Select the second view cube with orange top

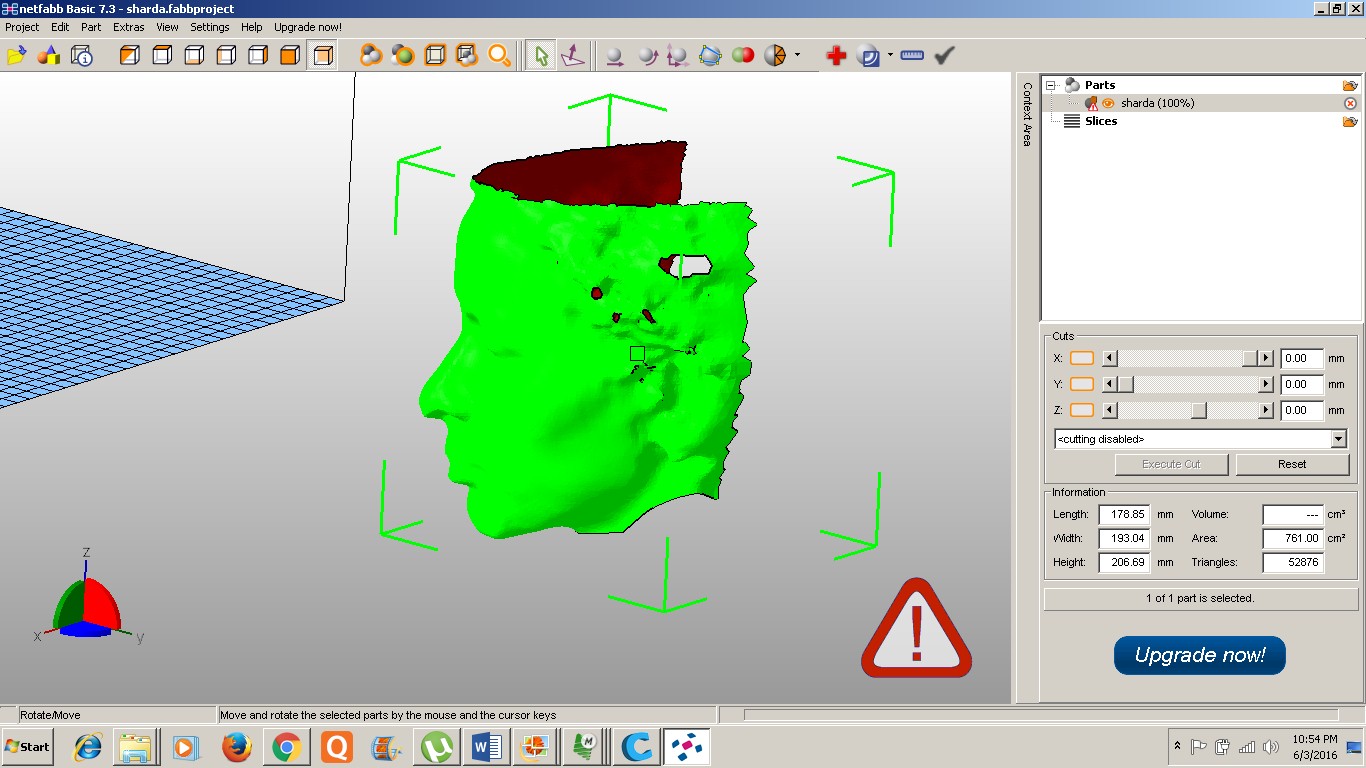pyautogui.click(x=161, y=56)
